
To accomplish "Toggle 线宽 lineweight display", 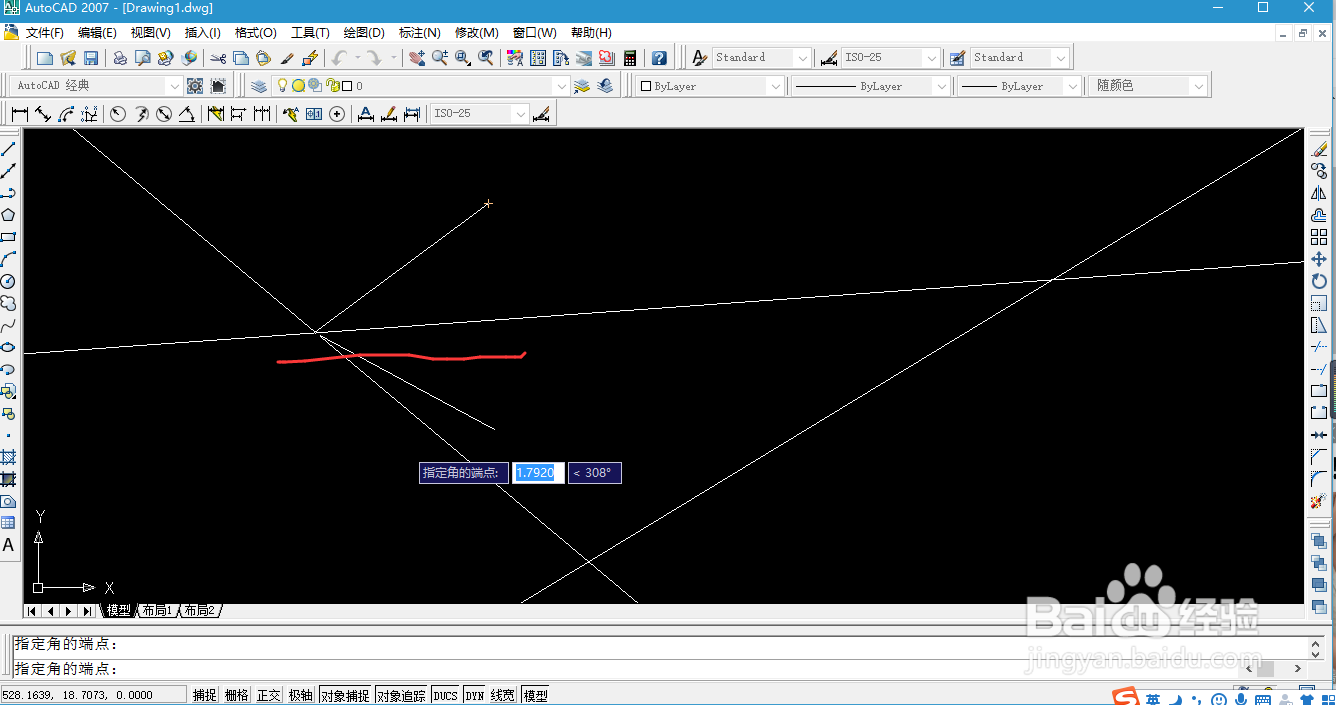I will pyautogui.click(x=503, y=695).
